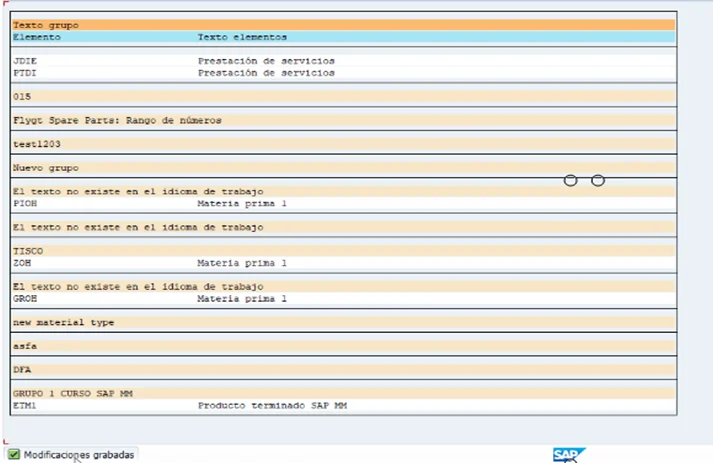Select the 'new material type' group row
The image size is (713, 463).
(343, 322)
